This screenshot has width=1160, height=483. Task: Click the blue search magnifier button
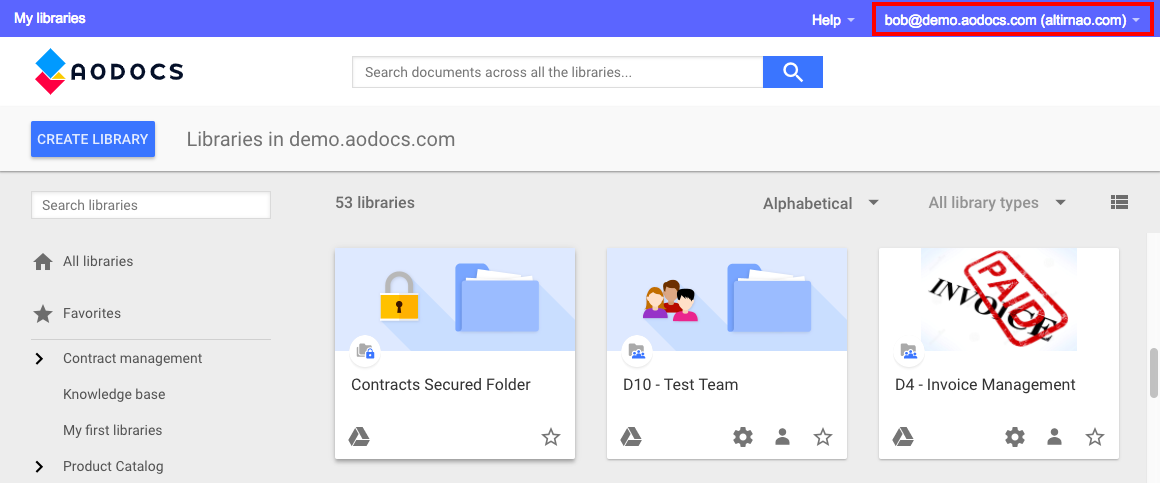[792, 72]
